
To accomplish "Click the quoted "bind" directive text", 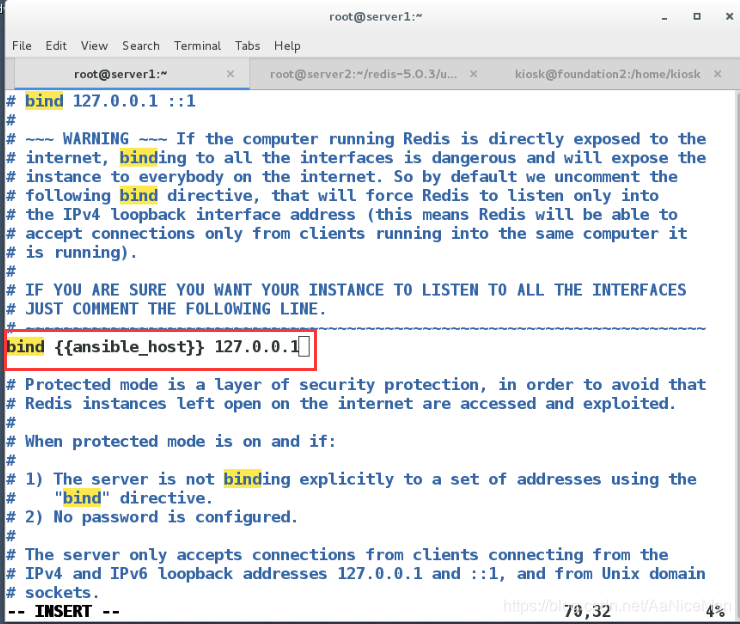I will pos(82,498).
